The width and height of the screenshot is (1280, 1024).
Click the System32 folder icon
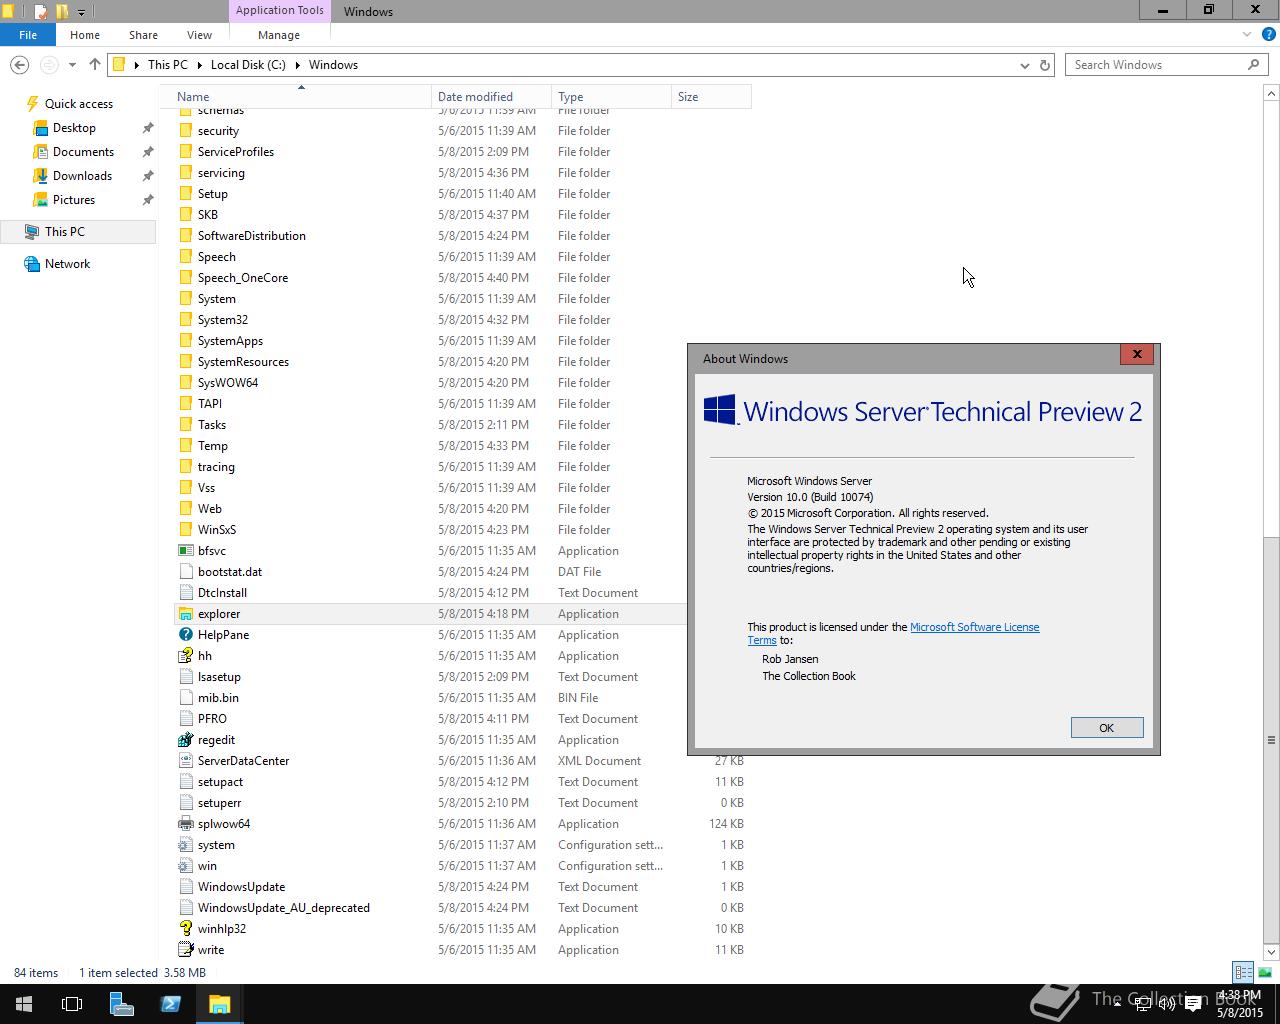pos(185,320)
